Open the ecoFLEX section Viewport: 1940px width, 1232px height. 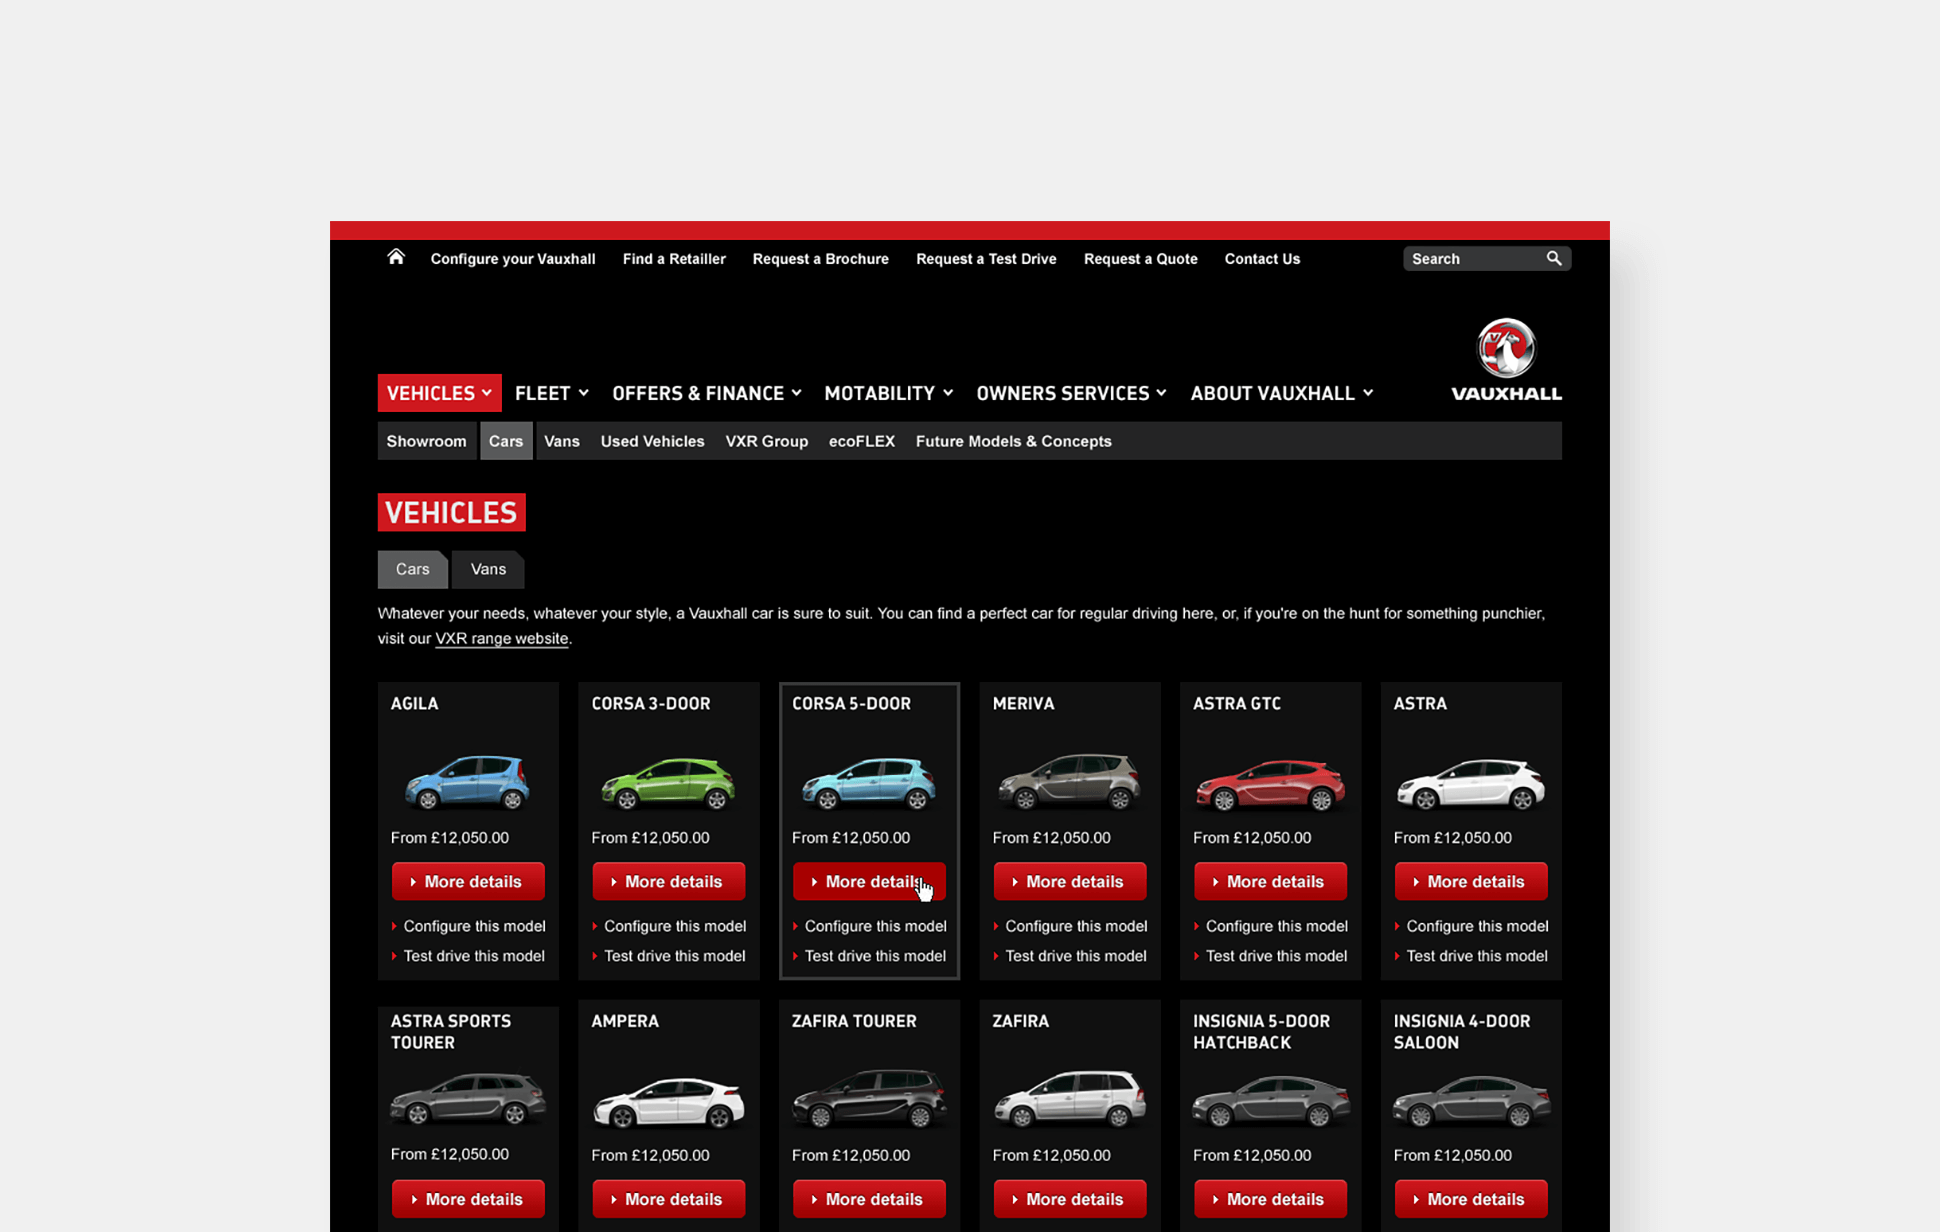(861, 441)
